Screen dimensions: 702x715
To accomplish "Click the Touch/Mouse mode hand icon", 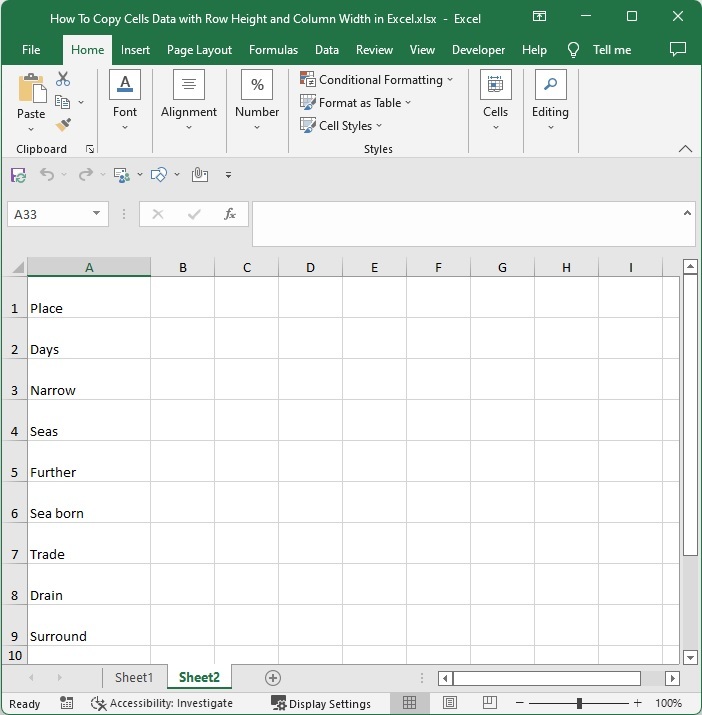I will [x=200, y=175].
